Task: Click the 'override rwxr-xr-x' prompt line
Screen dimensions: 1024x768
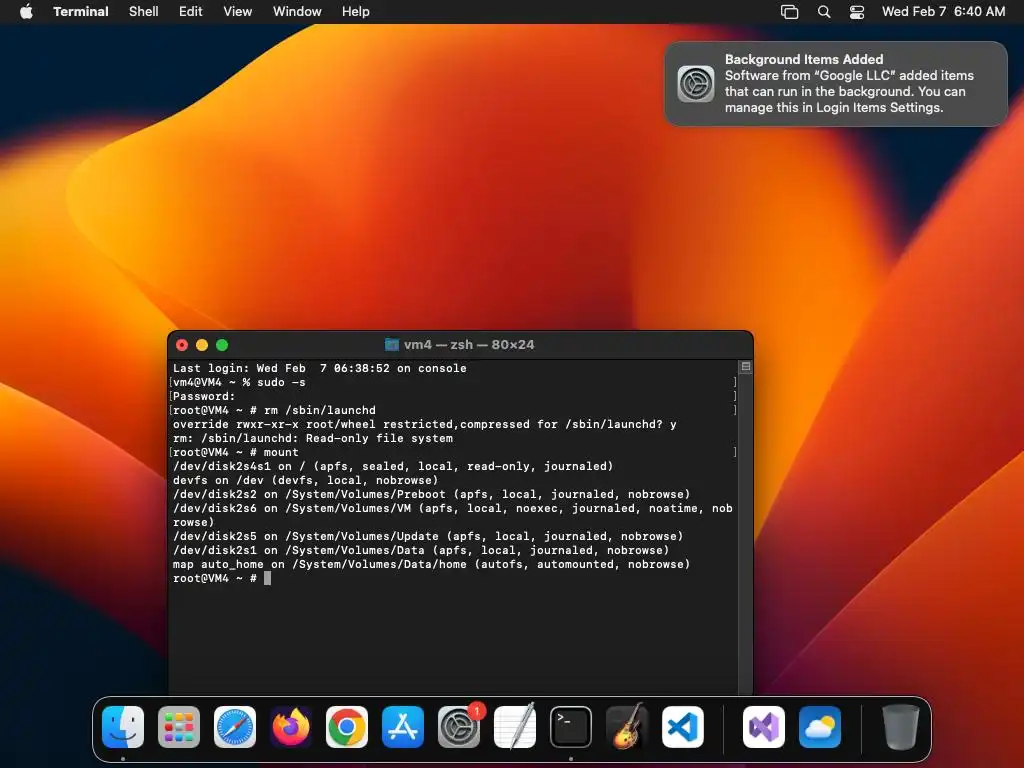Action: coord(424,424)
